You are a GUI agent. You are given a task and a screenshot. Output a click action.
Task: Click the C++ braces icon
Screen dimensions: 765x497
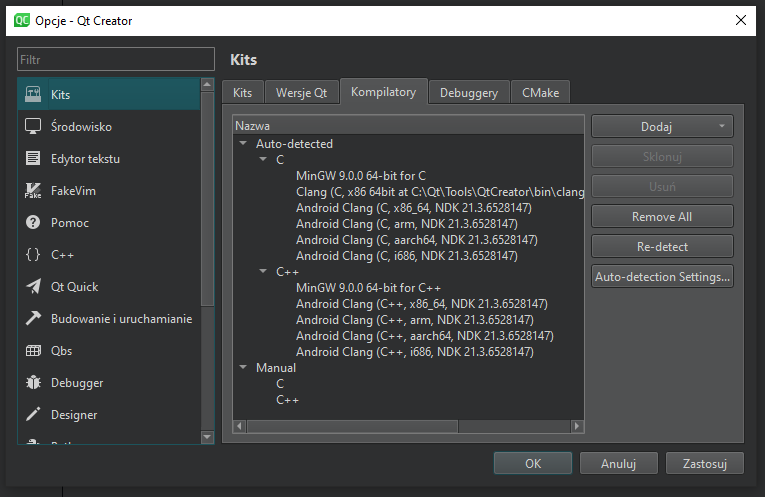[33, 255]
